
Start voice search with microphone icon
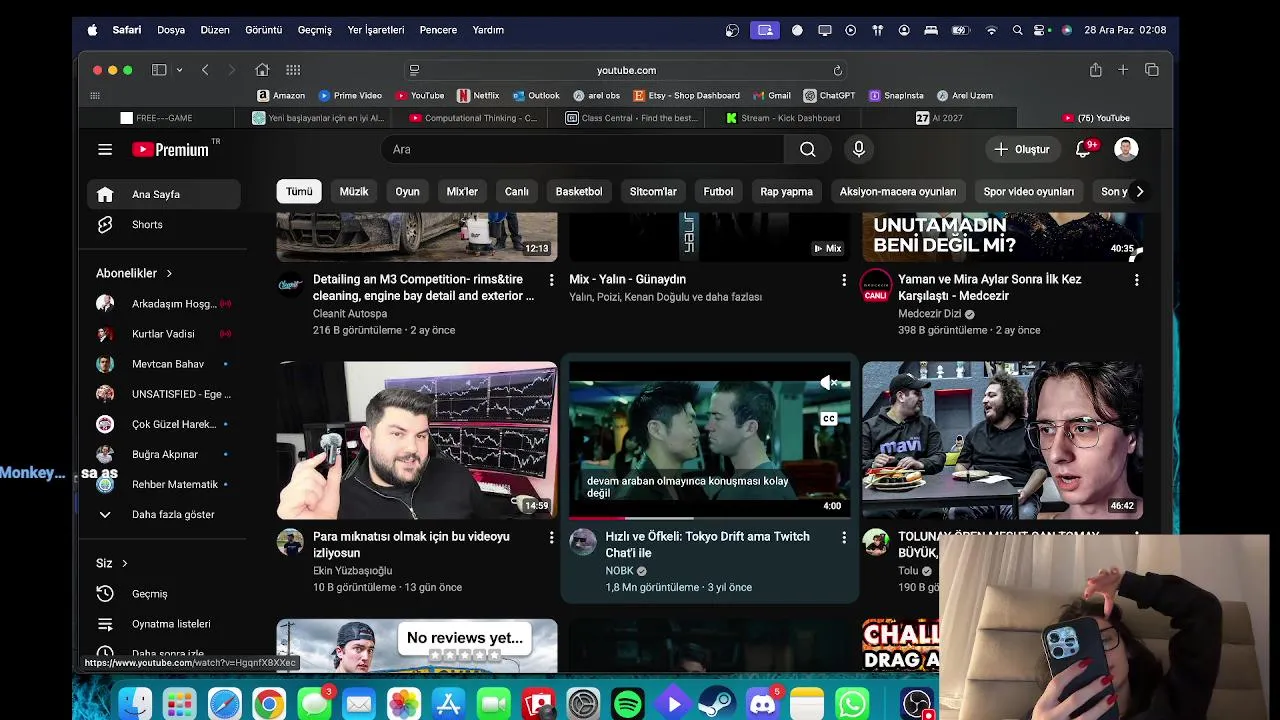[858, 150]
